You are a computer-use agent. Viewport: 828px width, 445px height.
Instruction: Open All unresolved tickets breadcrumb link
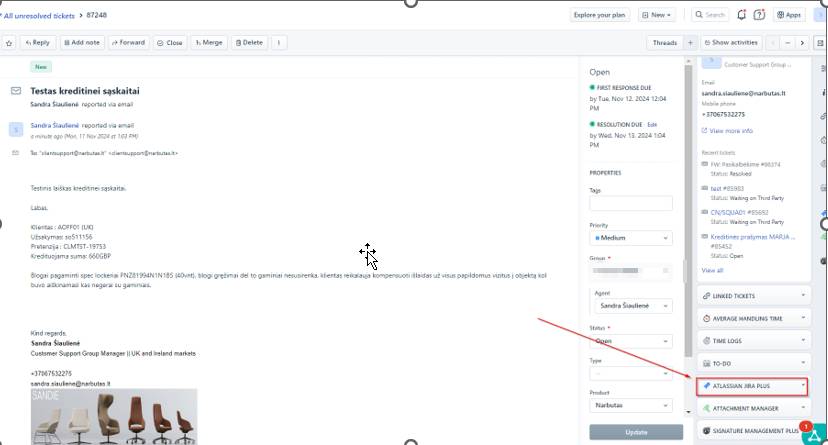39,16
